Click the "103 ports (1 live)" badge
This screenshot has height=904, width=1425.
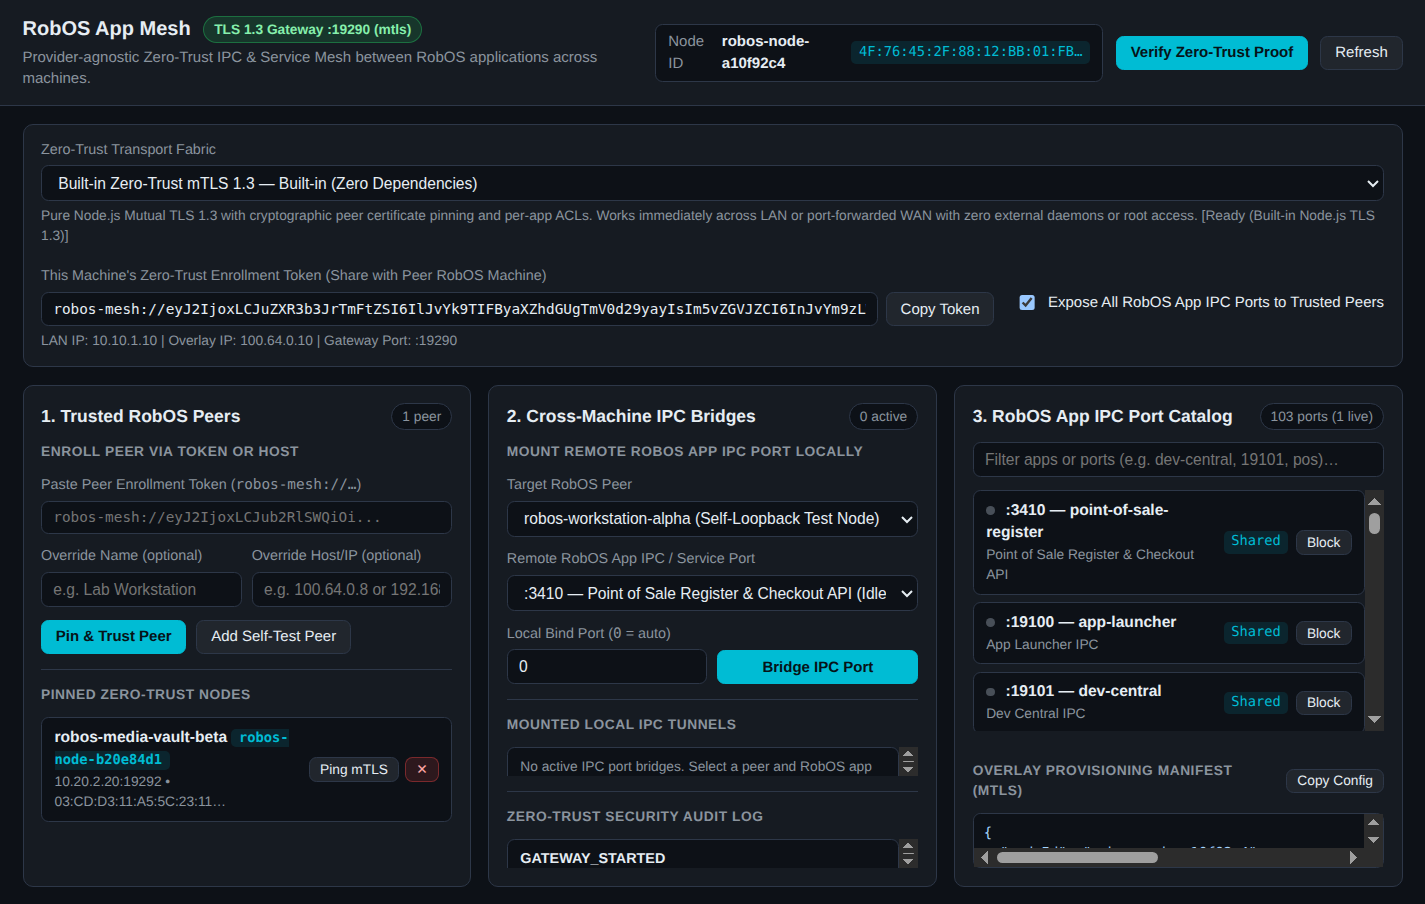1322,417
